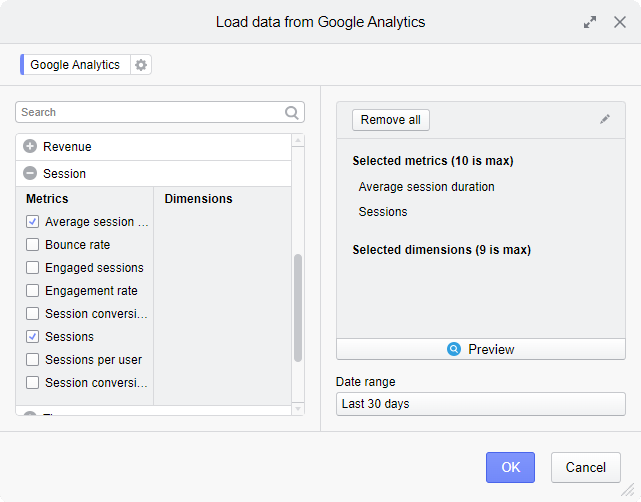Screen dimensions: 641x502
Task: Click the Preview magnifier icon
Action: click(x=454, y=349)
